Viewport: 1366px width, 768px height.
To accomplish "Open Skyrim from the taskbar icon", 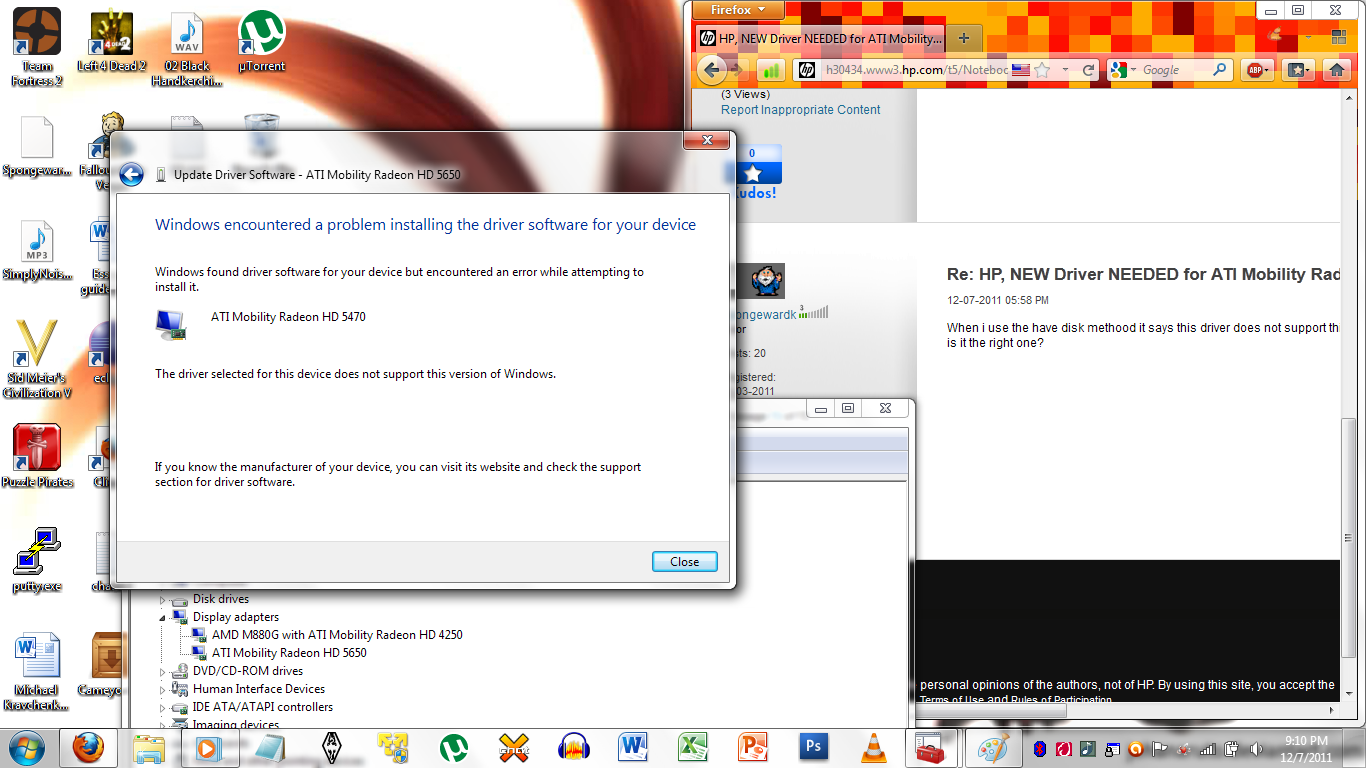I will click(332, 748).
